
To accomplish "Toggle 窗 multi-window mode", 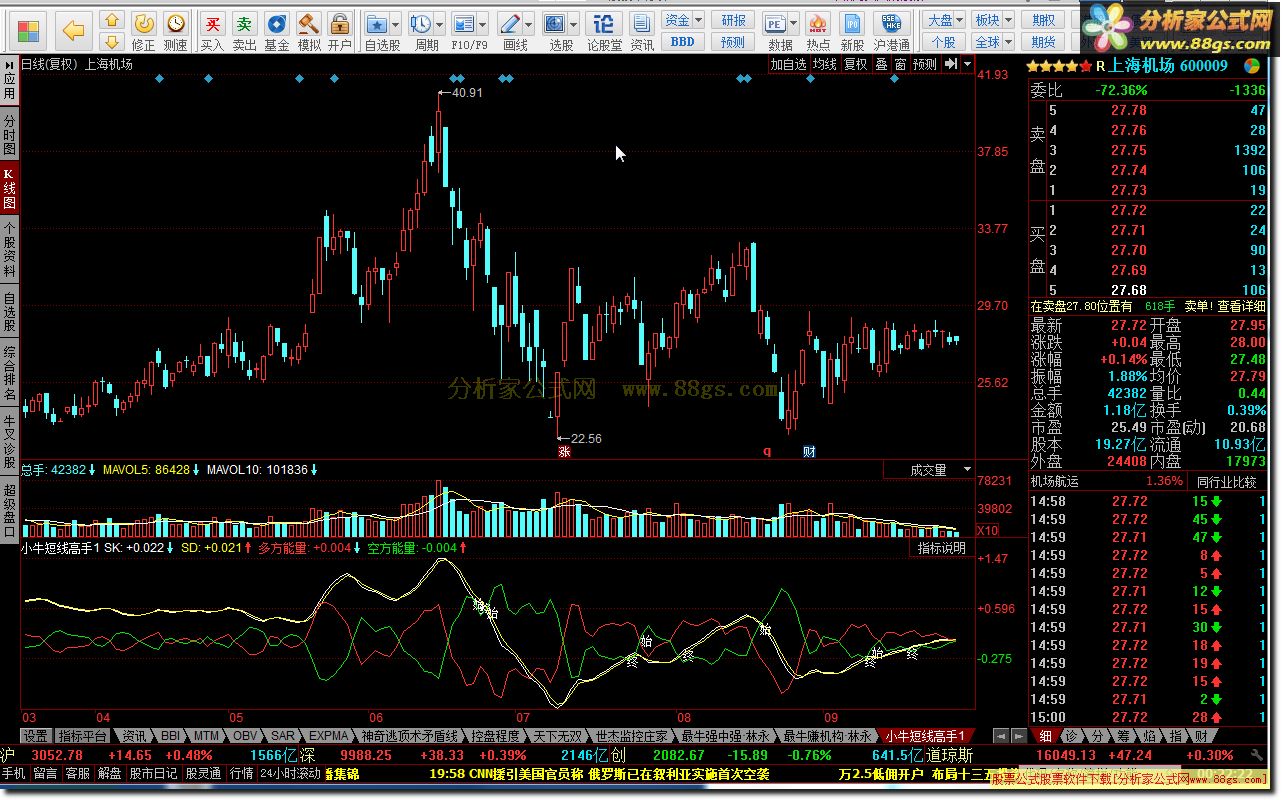I will pos(901,64).
